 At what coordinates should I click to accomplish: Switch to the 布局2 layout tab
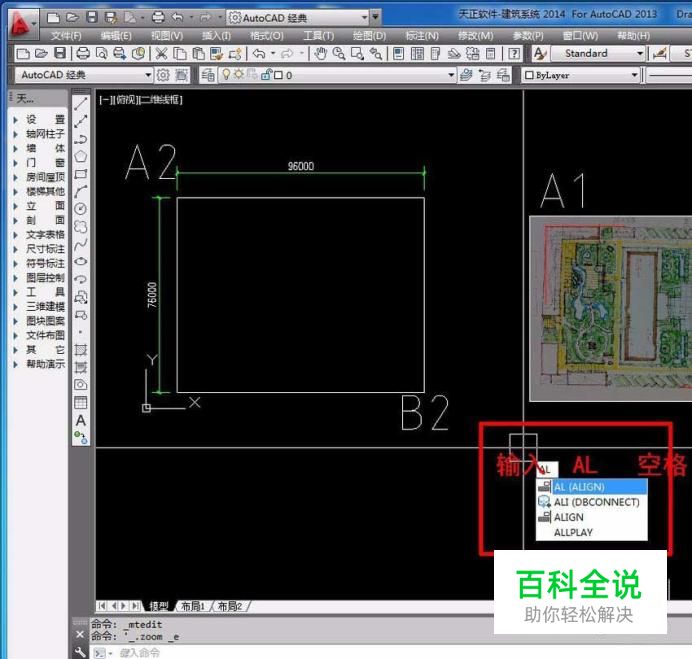[230, 606]
